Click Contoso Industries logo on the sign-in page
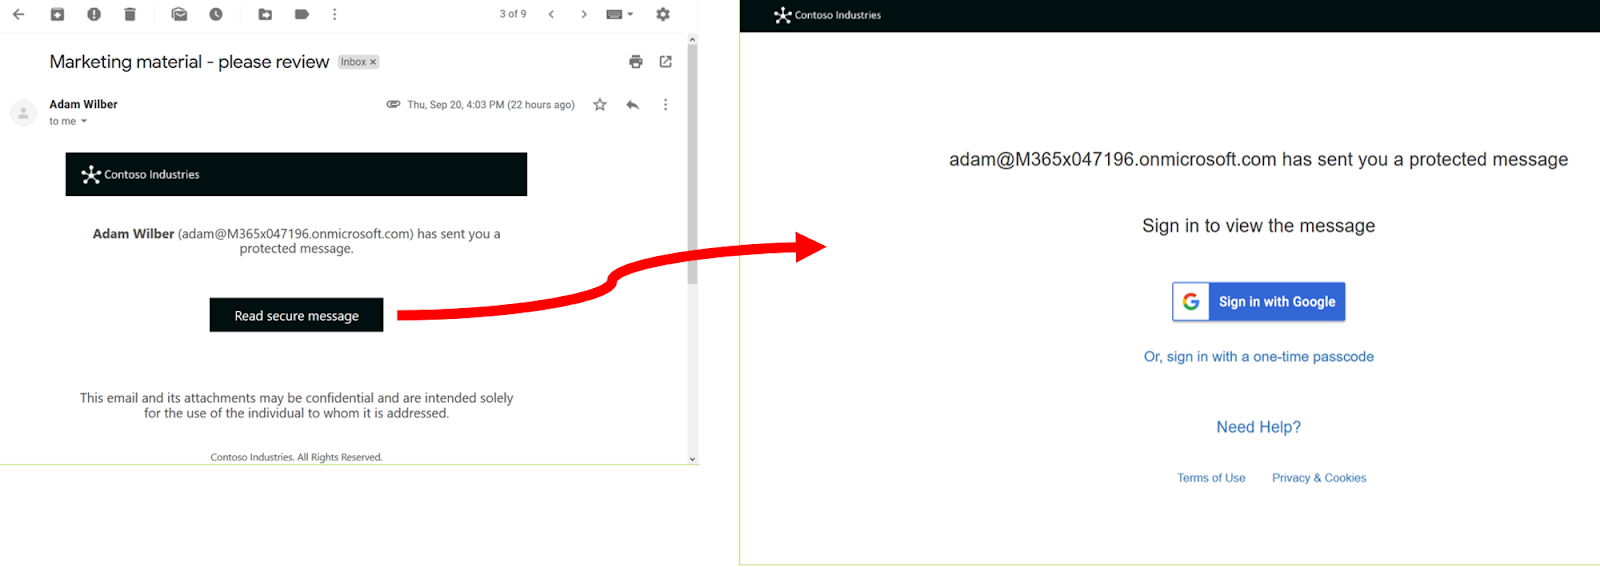Screen dimensions: 1600x567 827,15
